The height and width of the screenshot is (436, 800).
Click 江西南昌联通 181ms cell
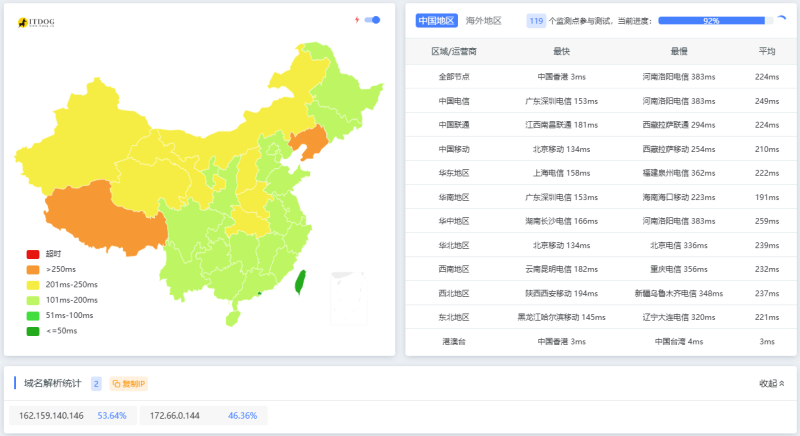[561, 125]
